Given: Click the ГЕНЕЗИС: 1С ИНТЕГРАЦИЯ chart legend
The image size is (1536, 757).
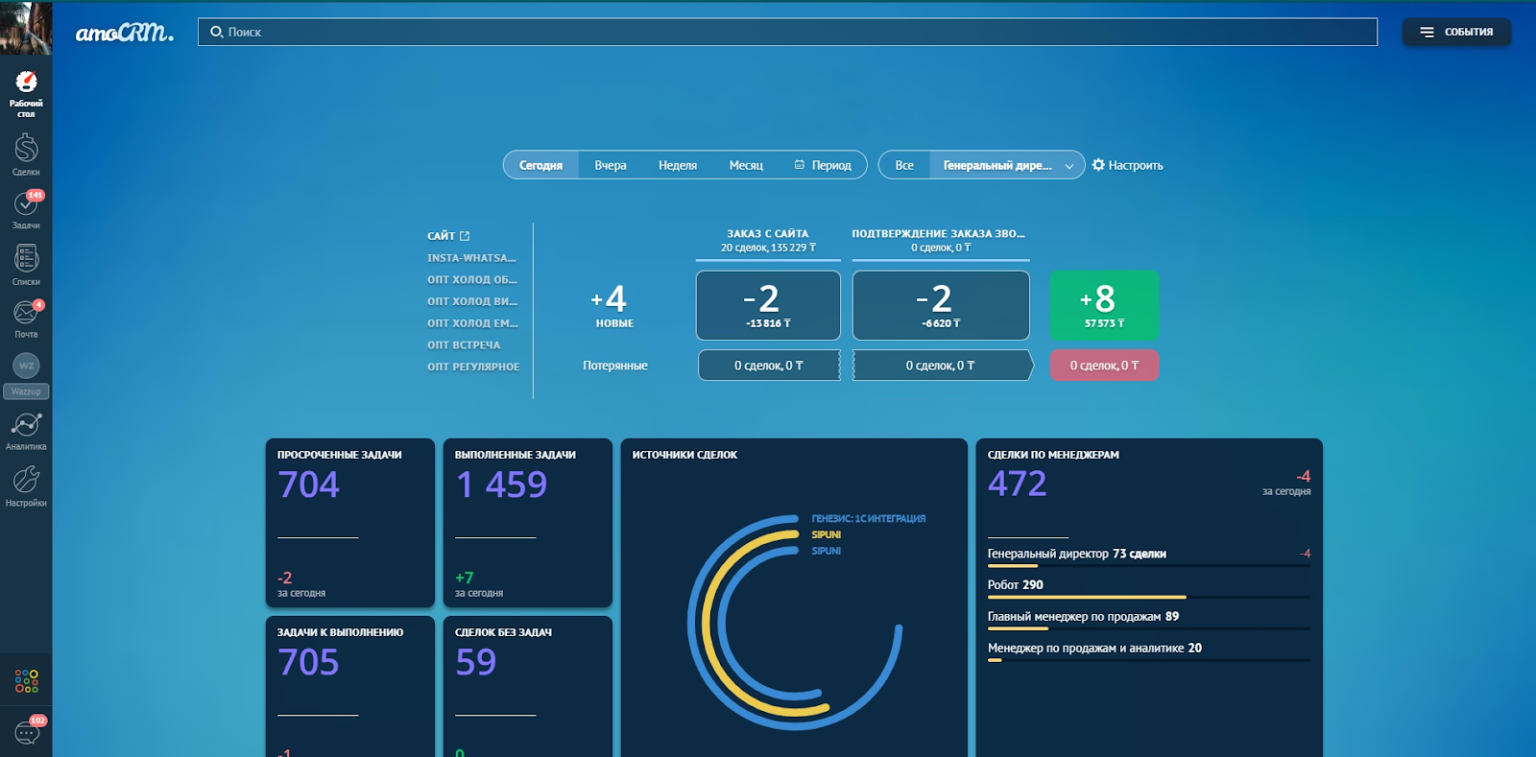Looking at the screenshot, I should (x=868, y=518).
